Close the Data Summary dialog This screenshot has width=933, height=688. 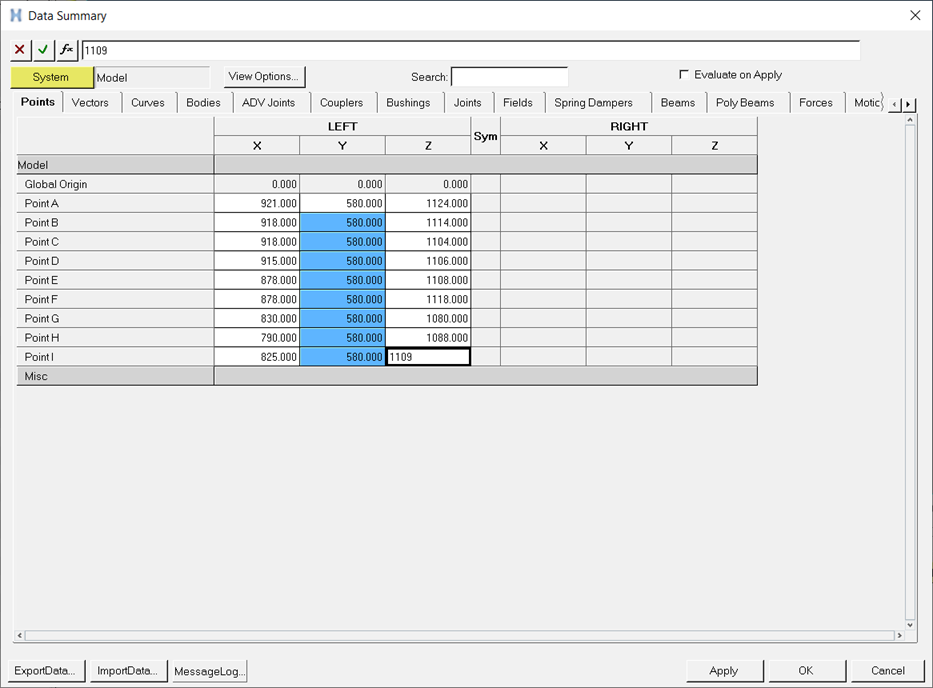point(914,15)
